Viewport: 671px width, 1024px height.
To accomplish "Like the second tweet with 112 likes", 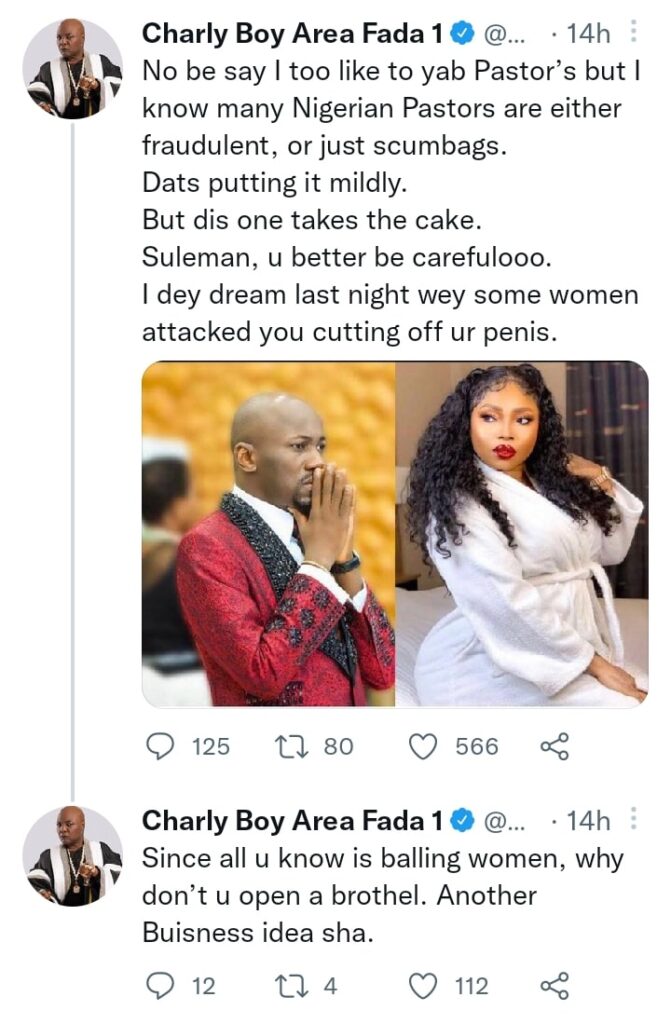I will (424, 986).
